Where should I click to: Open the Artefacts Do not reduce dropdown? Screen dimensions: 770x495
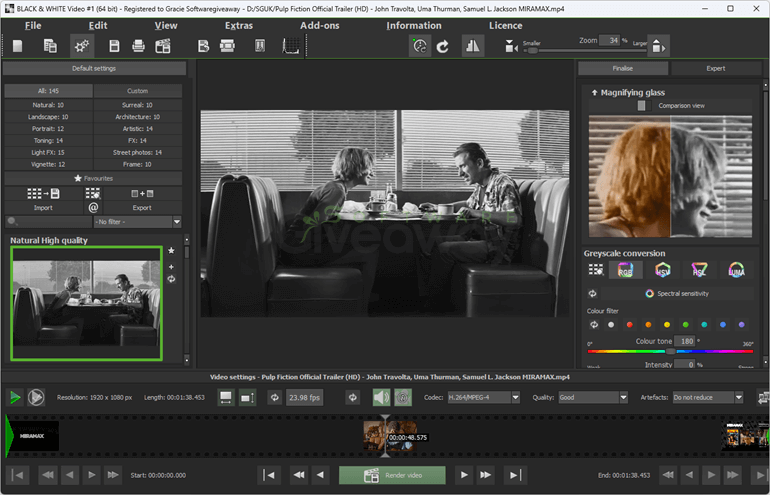[x=708, y=397]
